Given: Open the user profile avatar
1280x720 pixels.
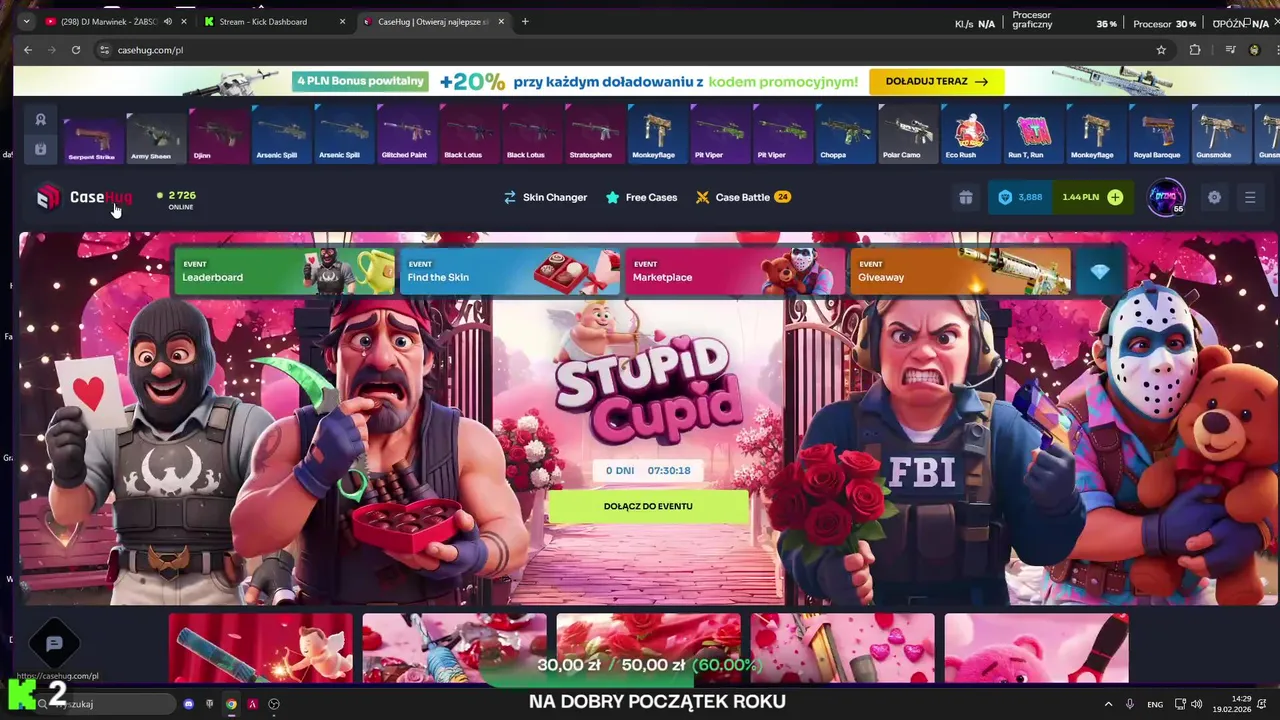Looking at the screenshot, I should (1165, 197).
